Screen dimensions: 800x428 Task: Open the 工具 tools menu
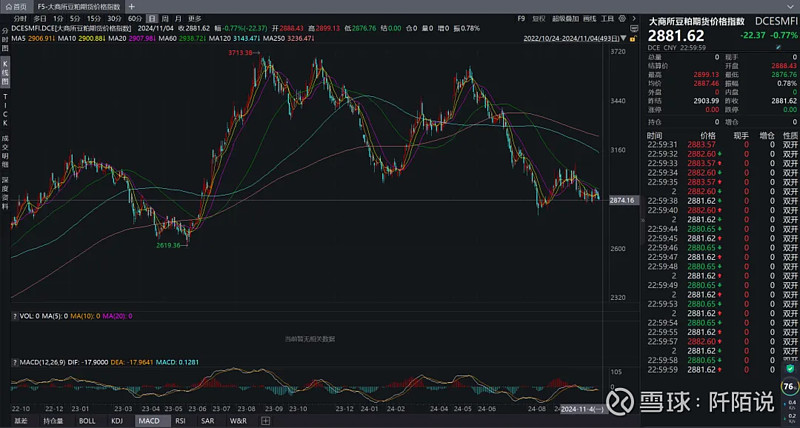[607, 18]
